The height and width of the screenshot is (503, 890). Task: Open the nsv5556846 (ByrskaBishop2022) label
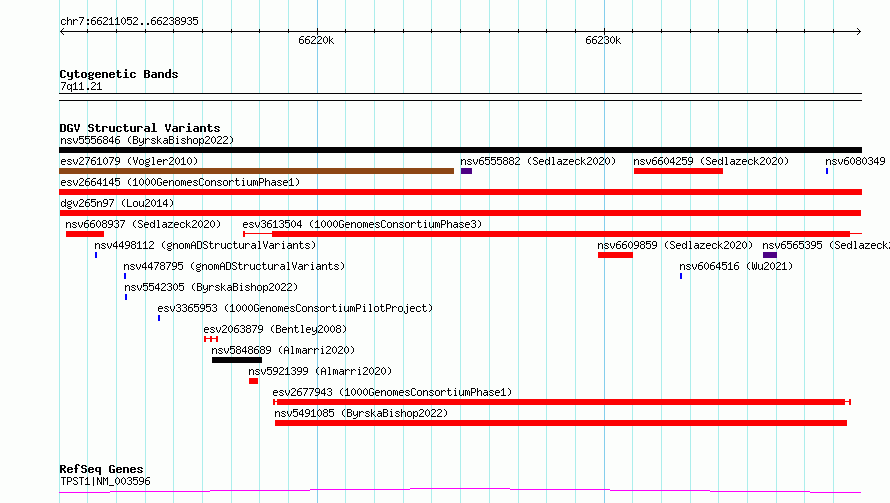click(147, 140)
